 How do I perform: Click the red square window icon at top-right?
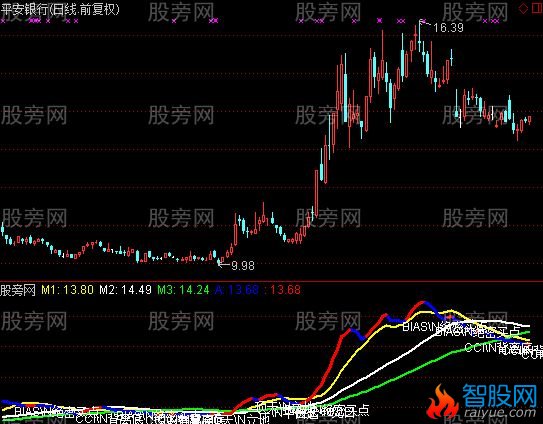[536, 9]
